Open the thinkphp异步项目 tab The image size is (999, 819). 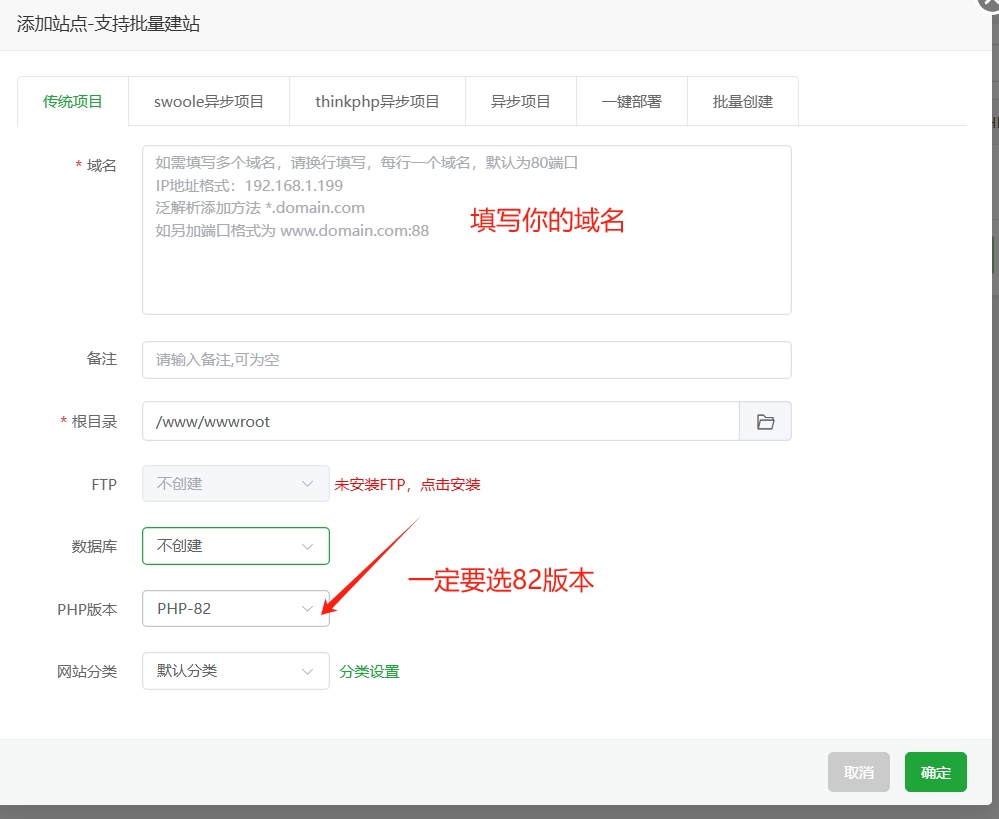pos(377,101)
